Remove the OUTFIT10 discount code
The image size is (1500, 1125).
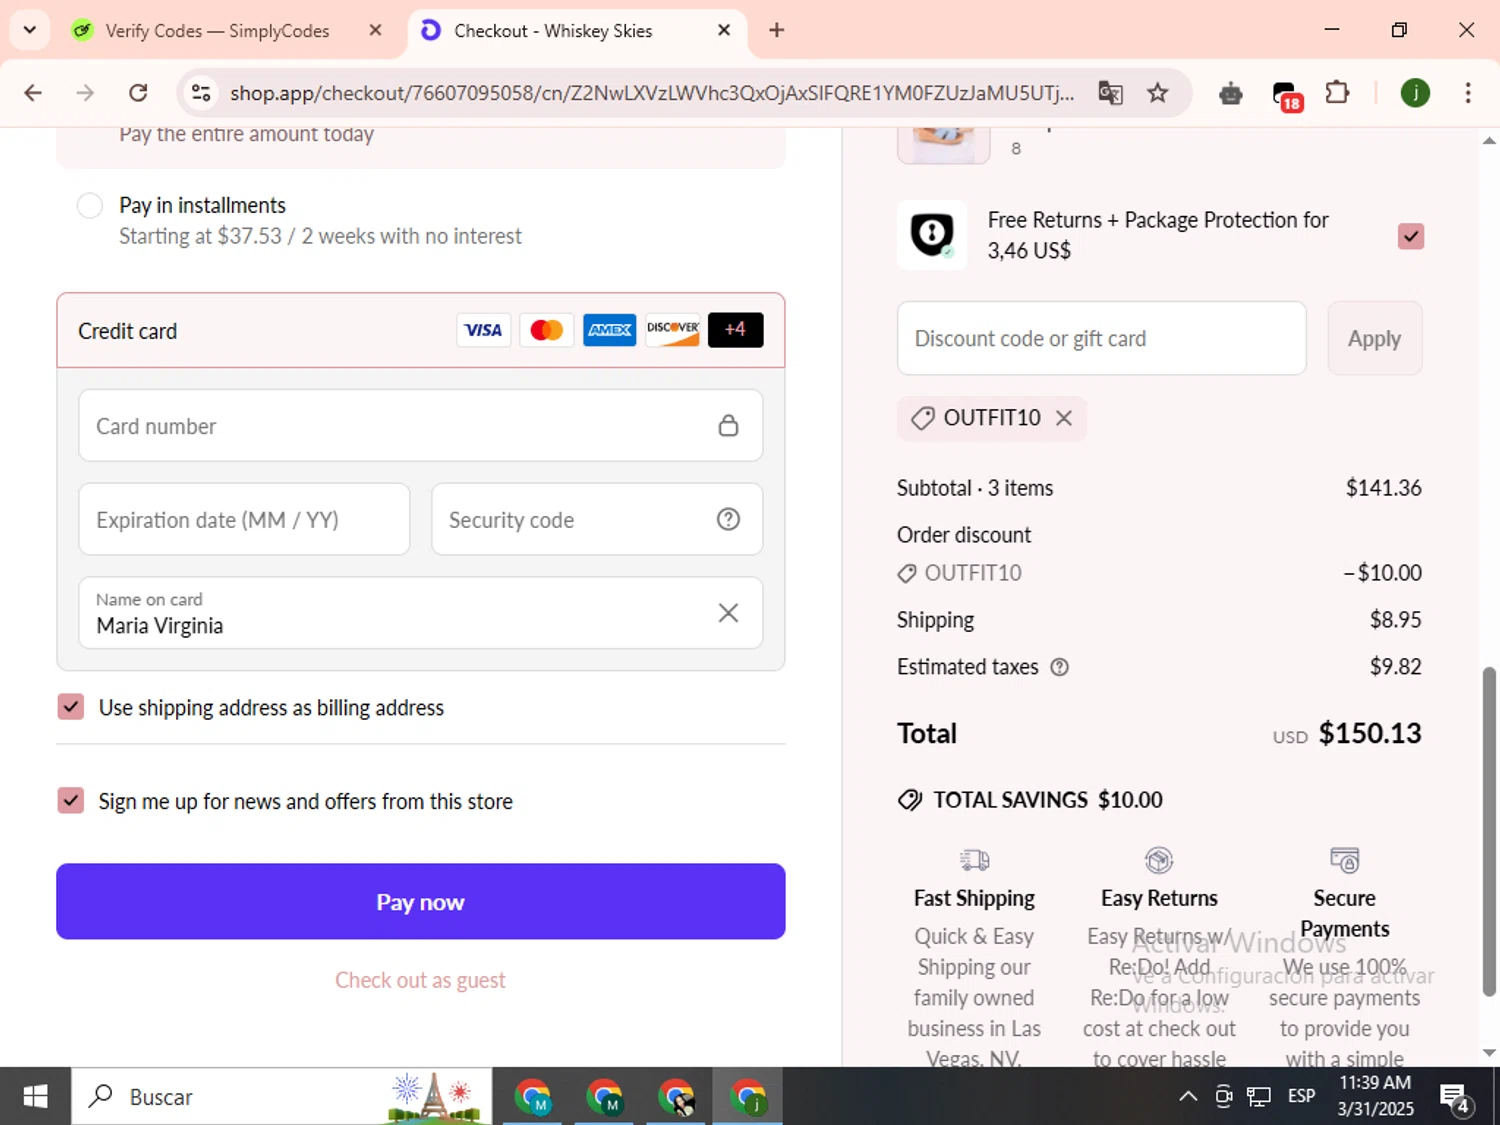coord(1064,418)
